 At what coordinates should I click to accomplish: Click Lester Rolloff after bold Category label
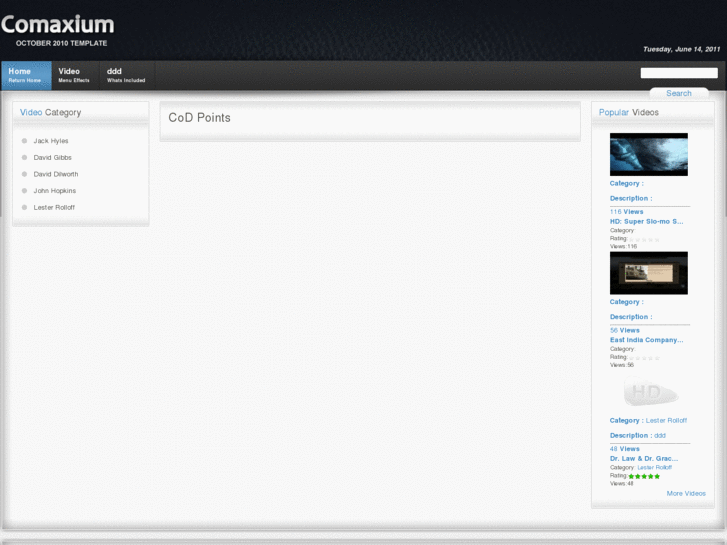666,420
